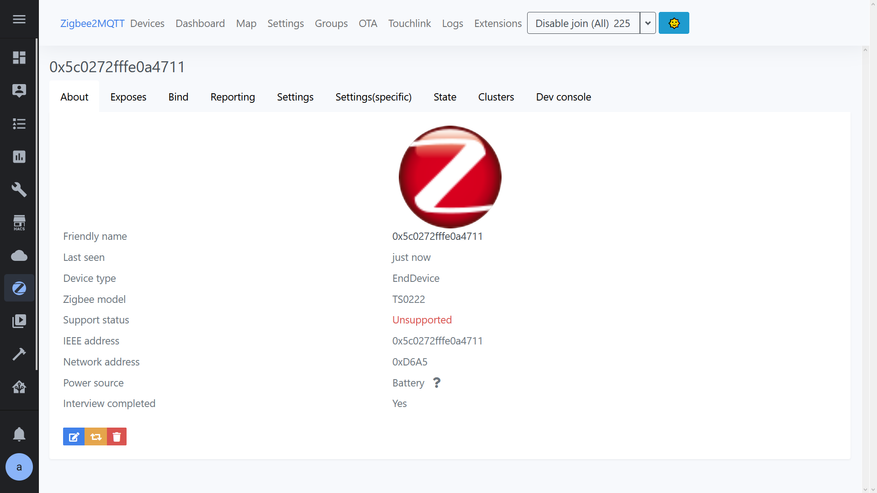Switch to the Settings(specific) tab
877x493 pixels.
pos(374,97)
